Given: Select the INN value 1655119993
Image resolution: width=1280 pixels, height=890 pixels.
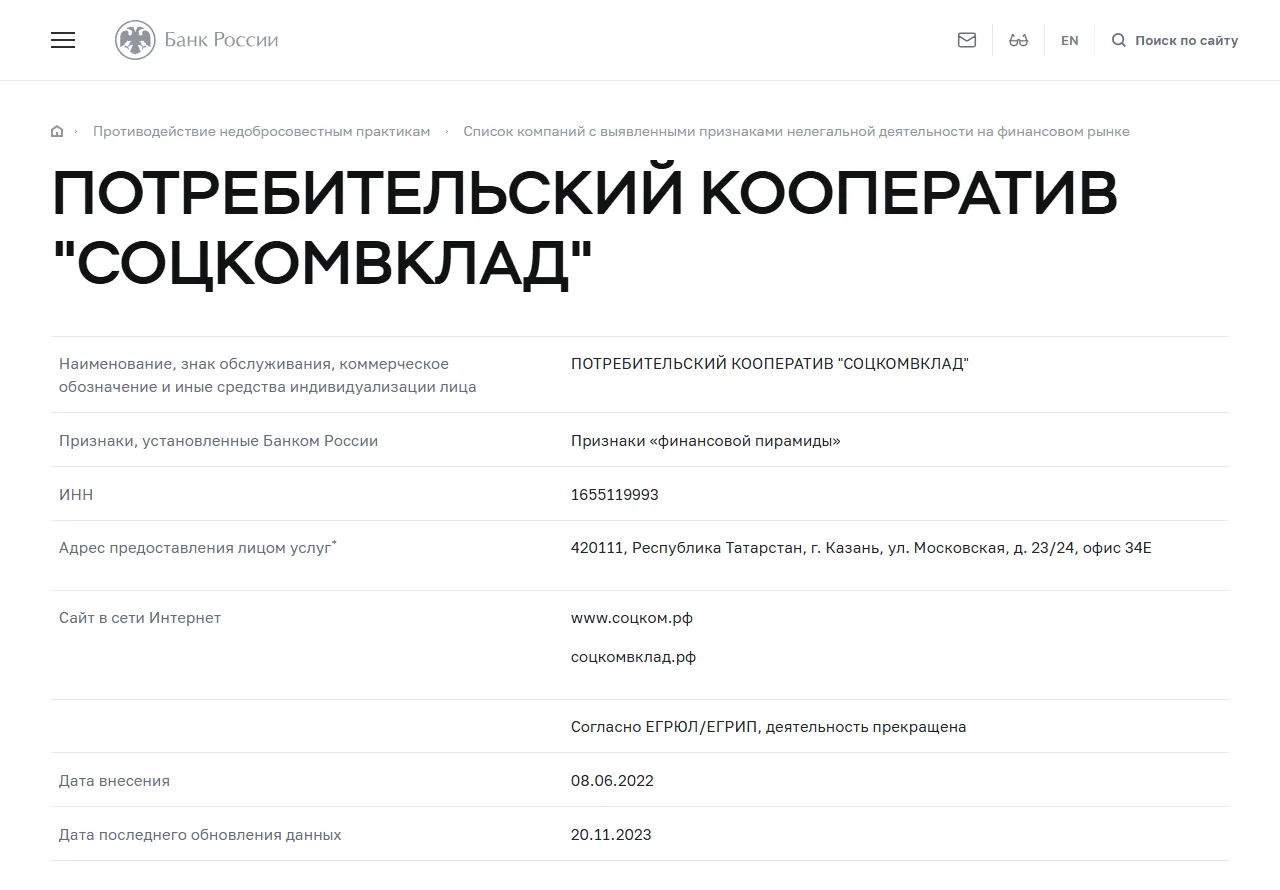Looking at the screenshot, I should click(x=615, y=494).
